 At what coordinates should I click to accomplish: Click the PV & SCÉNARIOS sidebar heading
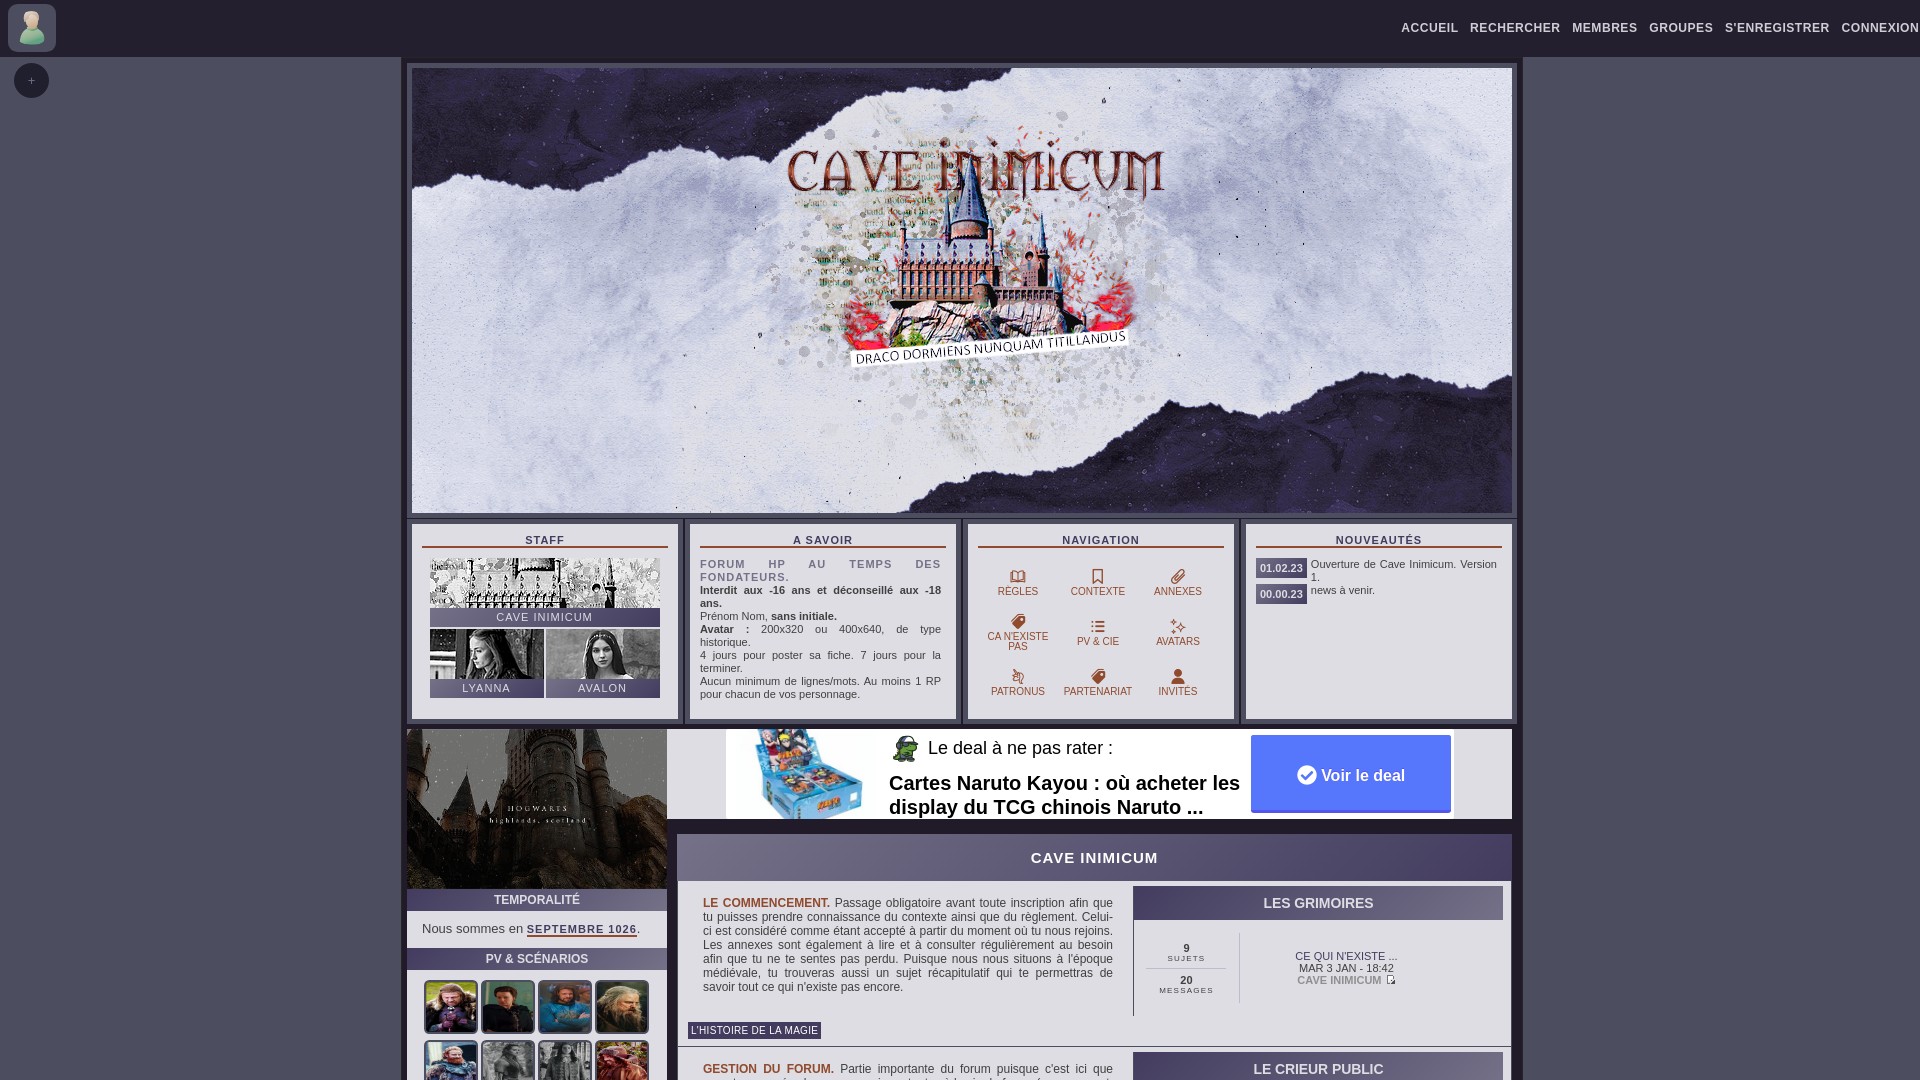coord(537,959)
